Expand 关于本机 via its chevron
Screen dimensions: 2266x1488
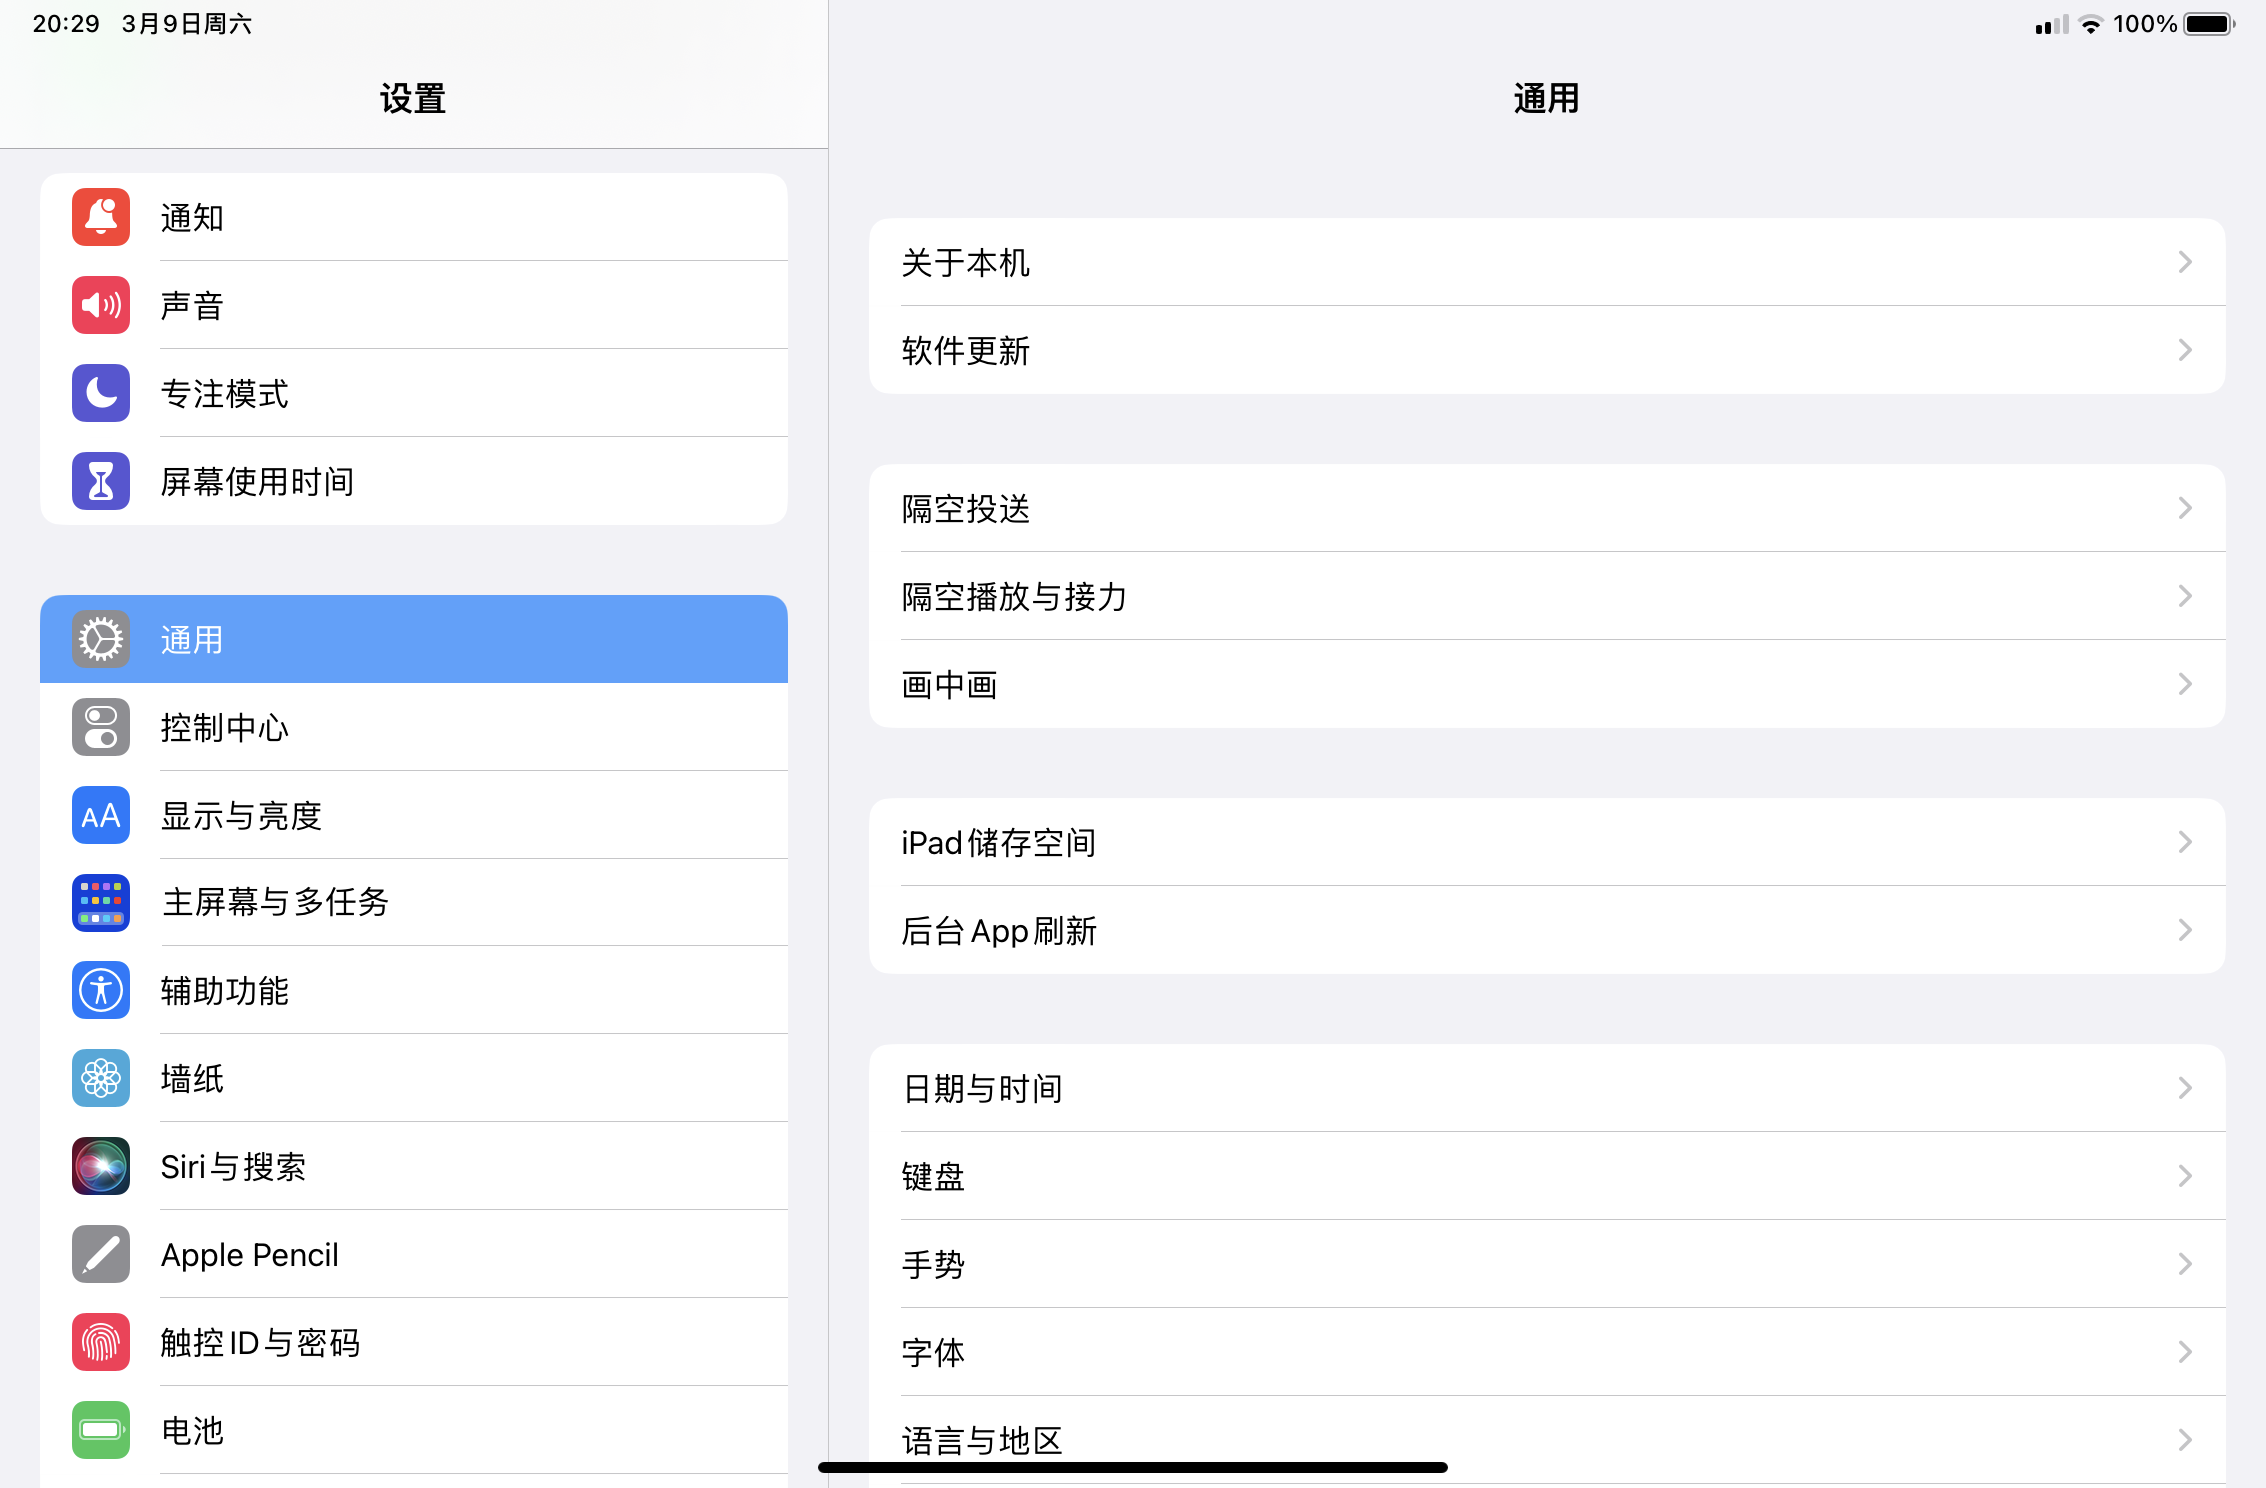pyautogui.click(x=2184, y=262)
